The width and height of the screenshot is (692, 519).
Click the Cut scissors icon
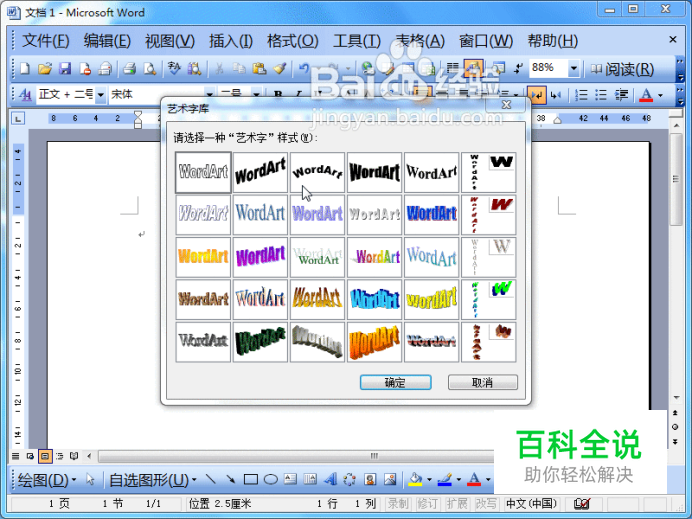pyautogui.click(x=219, y=68)
